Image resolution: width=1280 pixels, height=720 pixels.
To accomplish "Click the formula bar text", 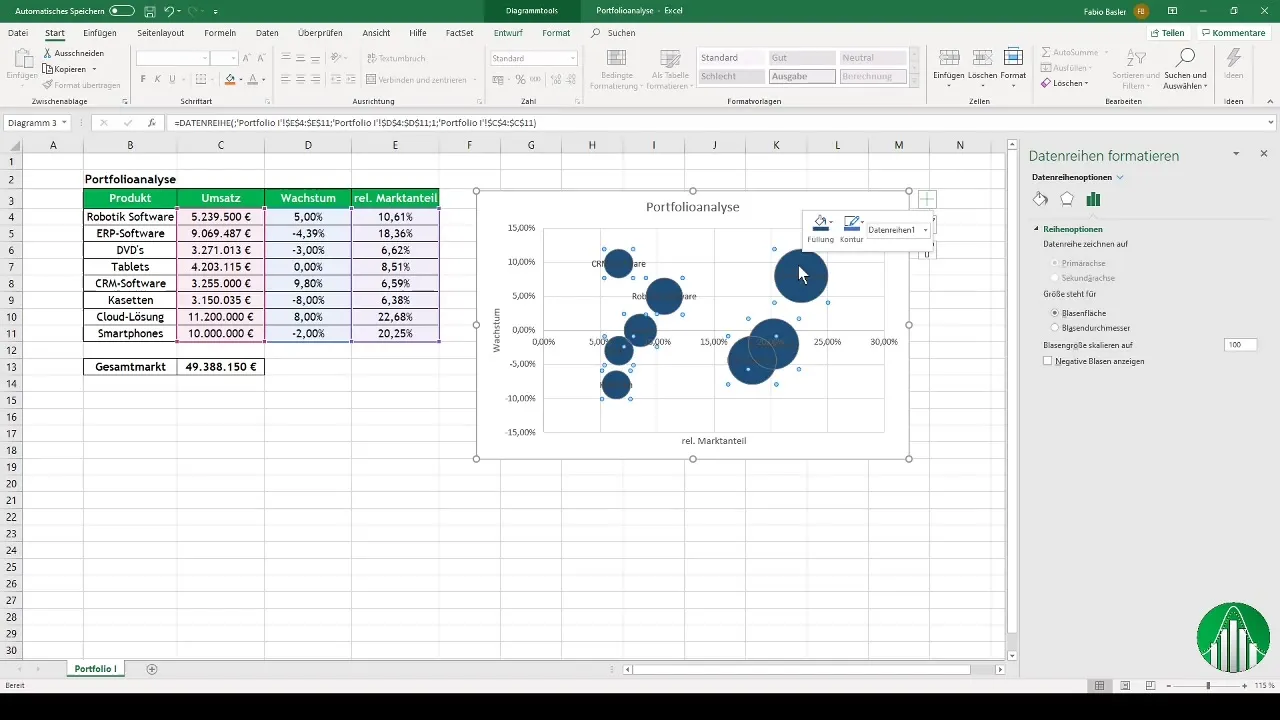I will [355, 123].
